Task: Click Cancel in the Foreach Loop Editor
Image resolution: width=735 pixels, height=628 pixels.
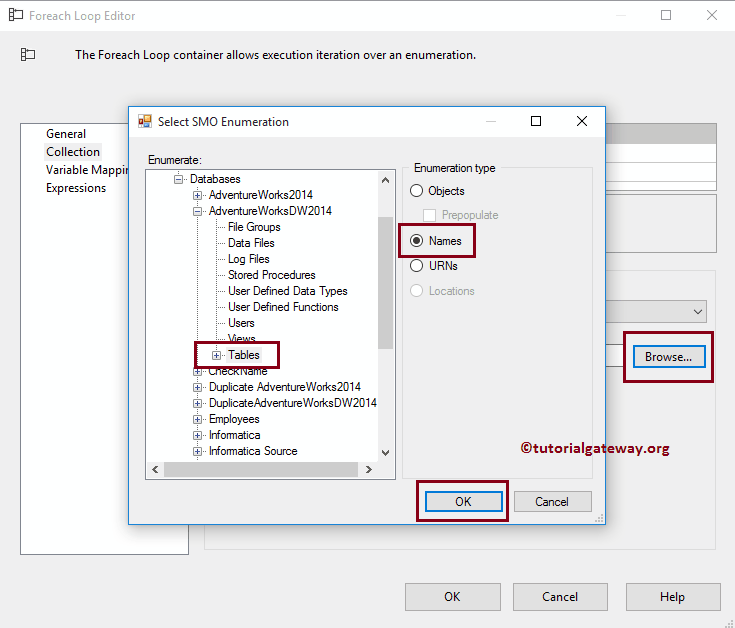Action: click(560, 597)
